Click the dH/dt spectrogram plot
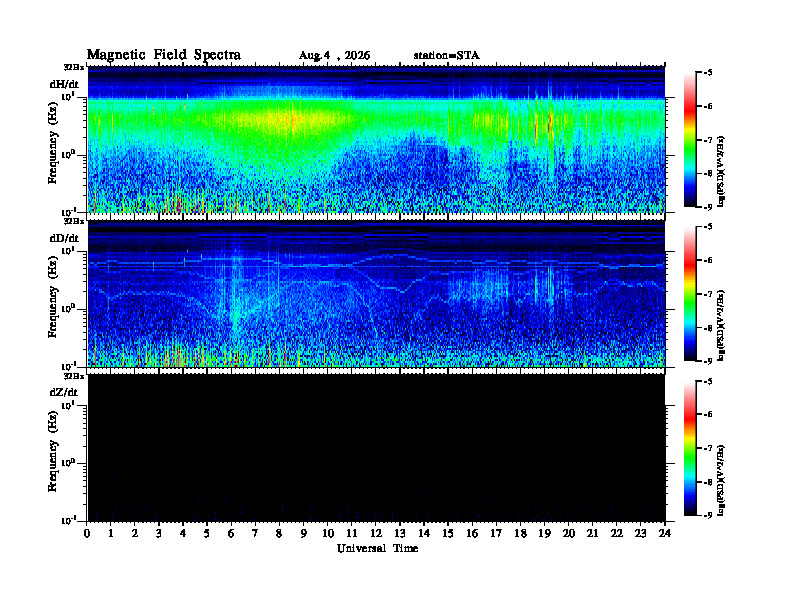The height and width of the screenshot is (612, 792). [x=376, y=139]
